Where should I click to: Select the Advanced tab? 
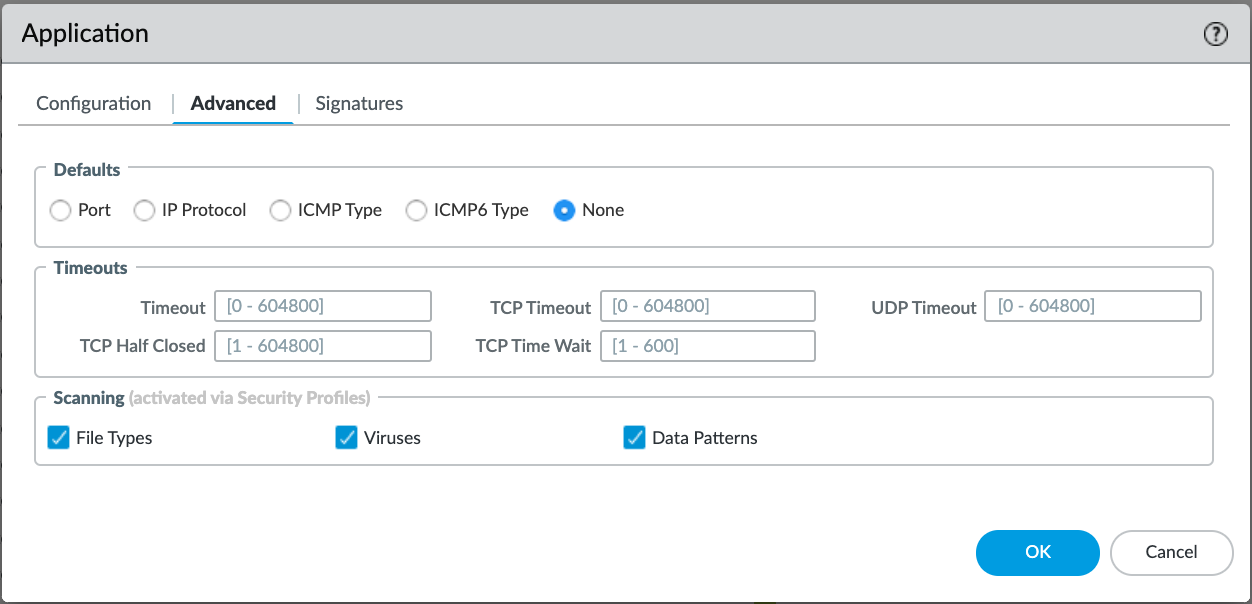[x=233, y=104]
